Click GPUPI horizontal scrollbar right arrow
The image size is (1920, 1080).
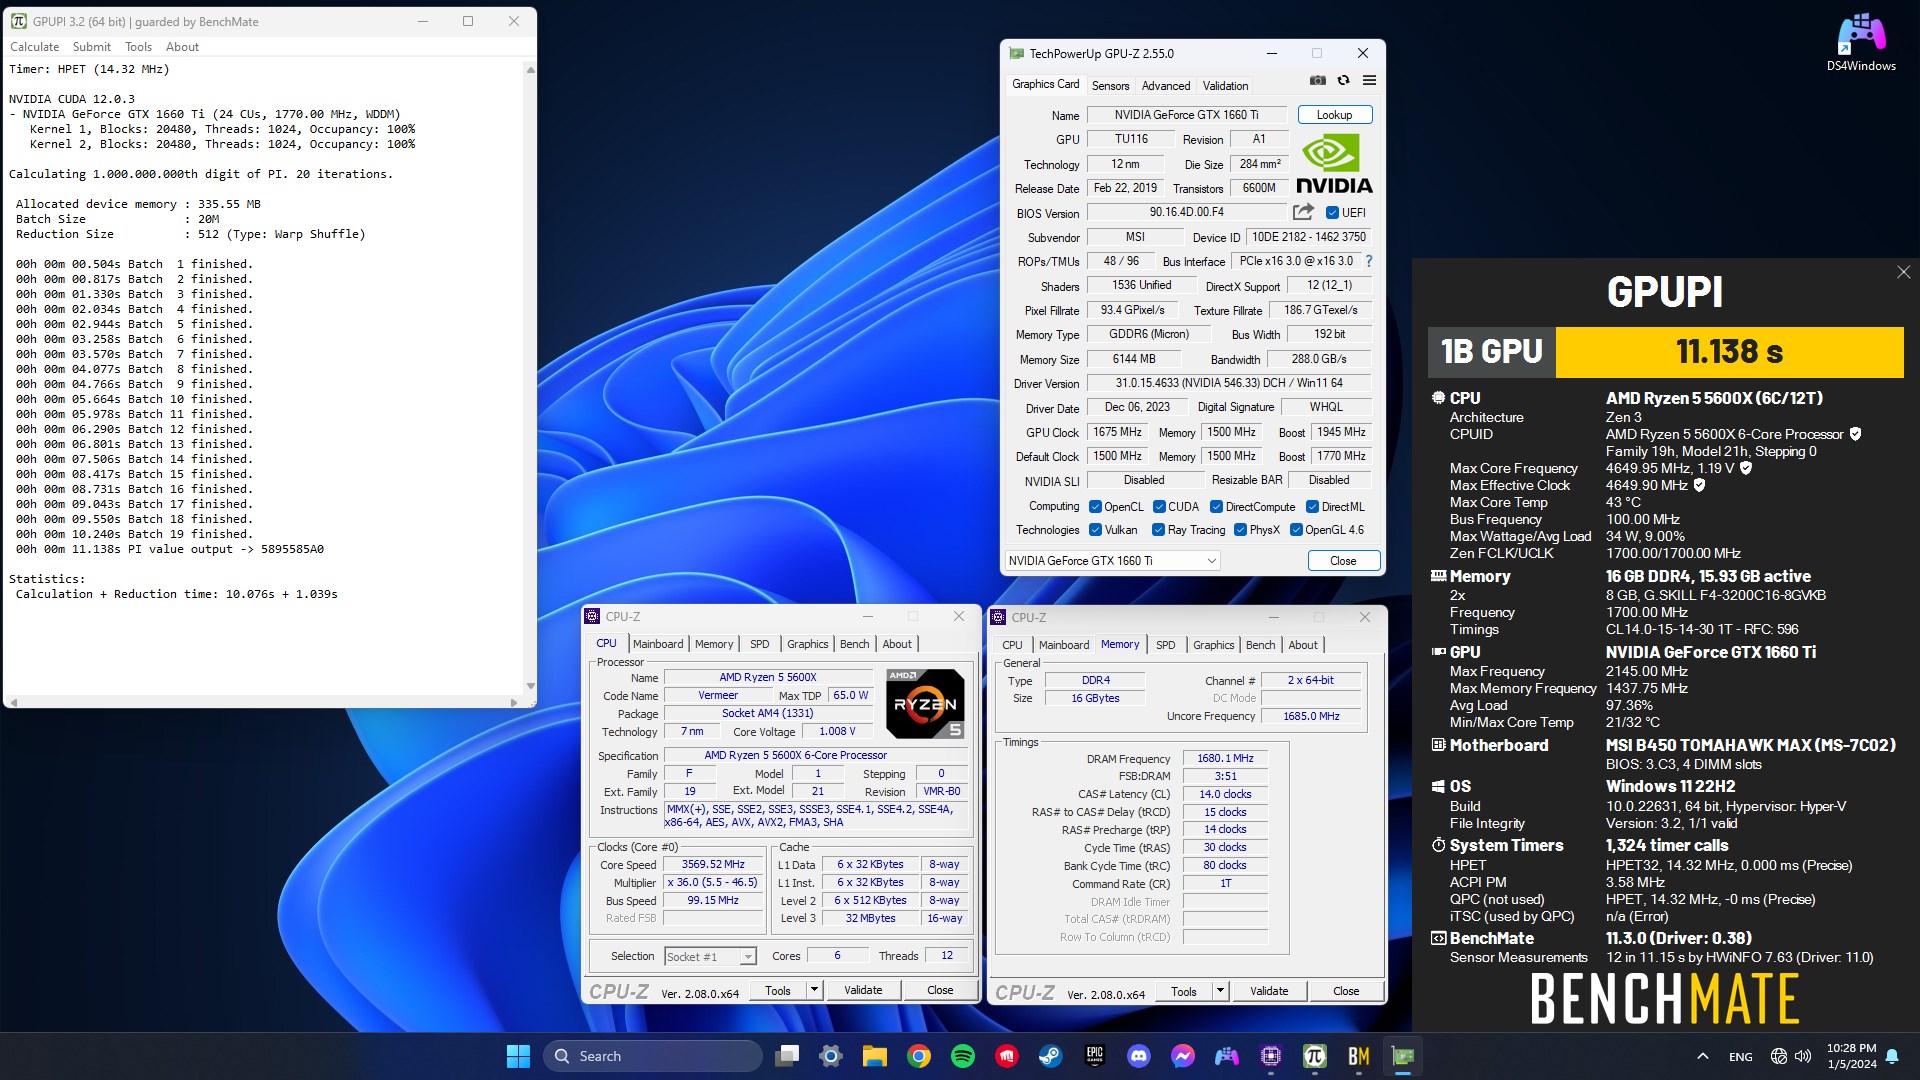click(514, 702)
